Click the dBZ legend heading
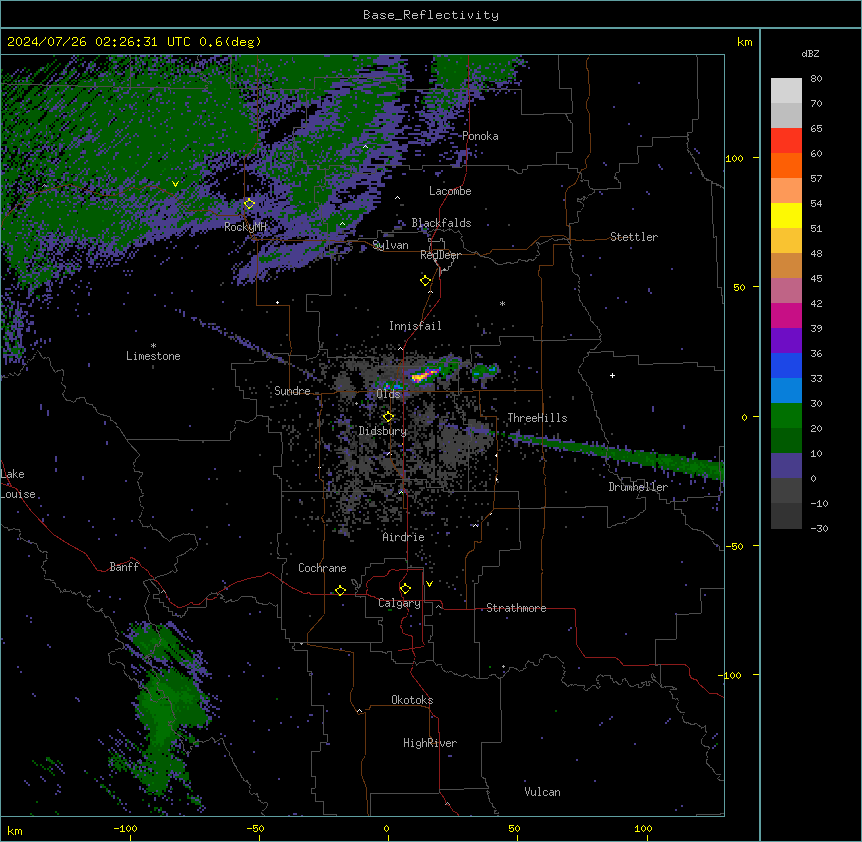This screenshot has width=862, height=842. [x=810, y=54]
